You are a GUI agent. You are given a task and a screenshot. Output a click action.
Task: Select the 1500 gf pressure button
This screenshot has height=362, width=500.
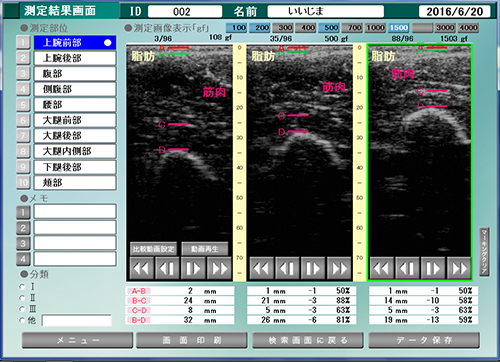pyautogui.click(x=399, y=28)
